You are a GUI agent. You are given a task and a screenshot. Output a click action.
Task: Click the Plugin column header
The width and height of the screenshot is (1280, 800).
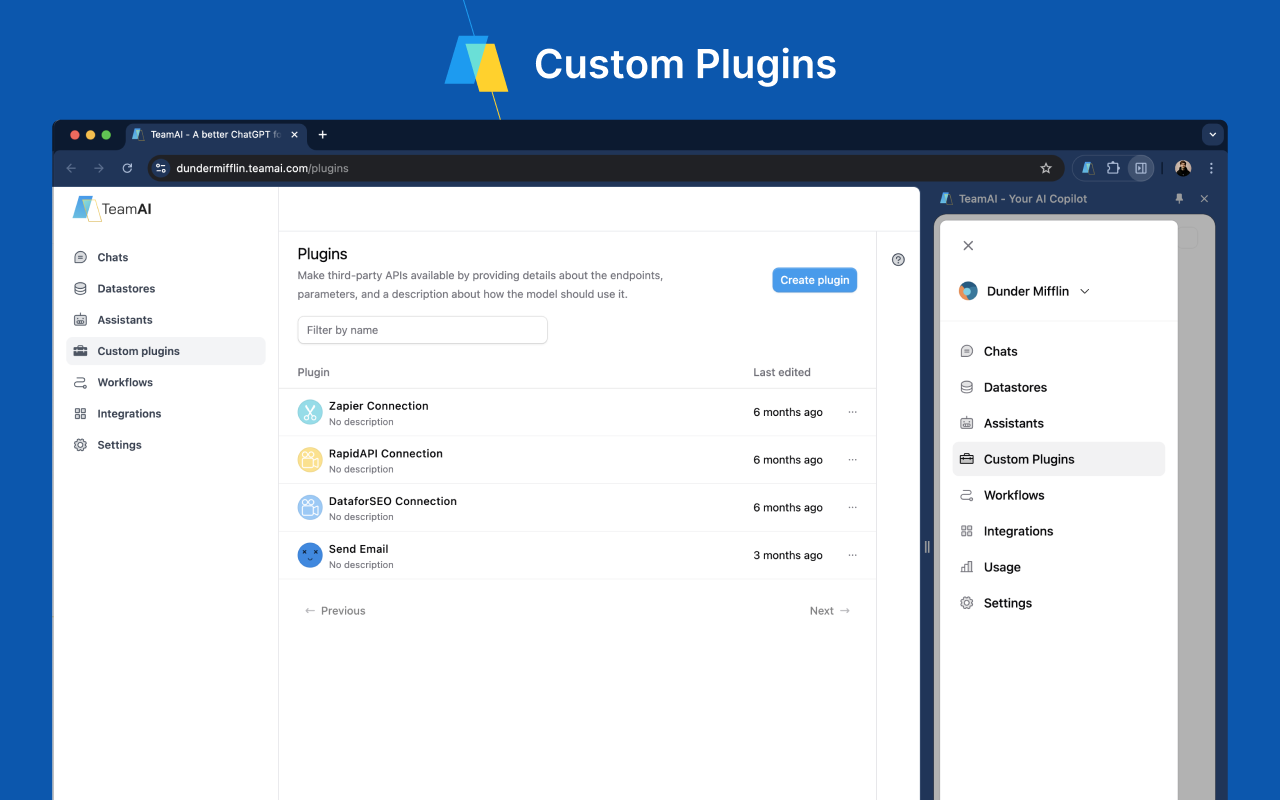313,372
